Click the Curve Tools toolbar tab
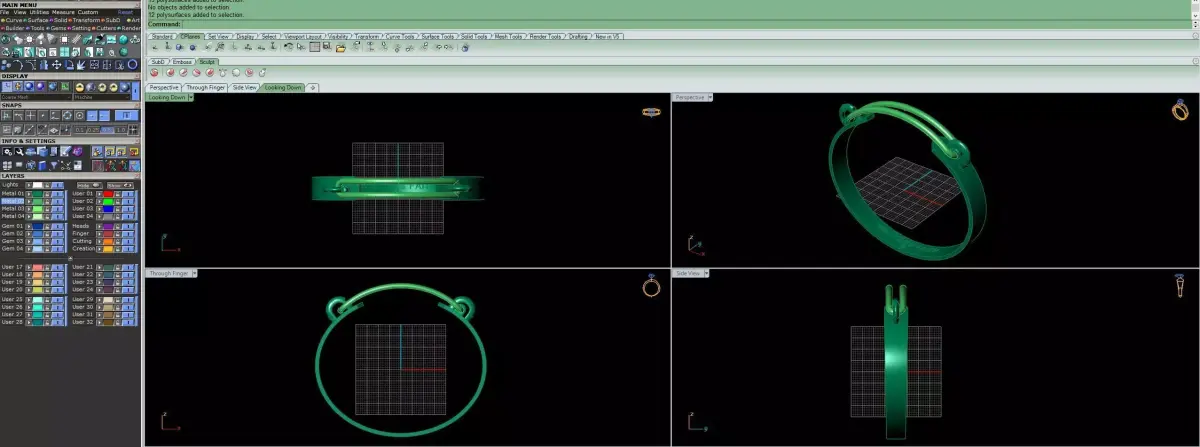 pyautogui.click(x=401, y=36)
